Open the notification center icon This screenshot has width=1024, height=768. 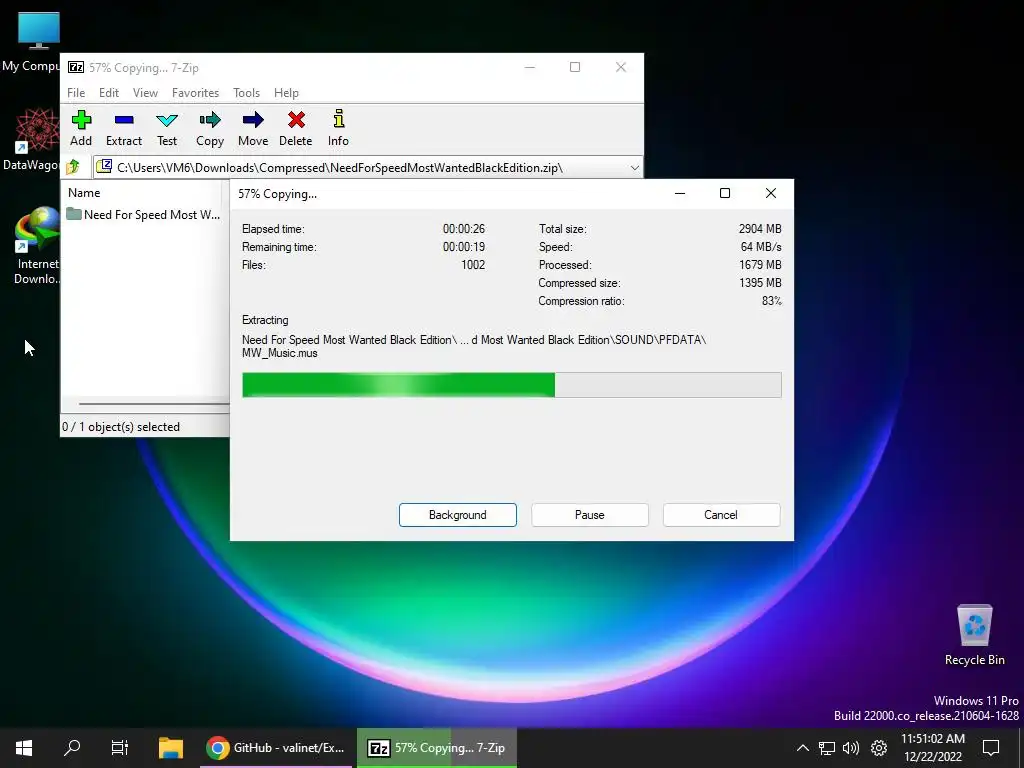pos(991,748)
